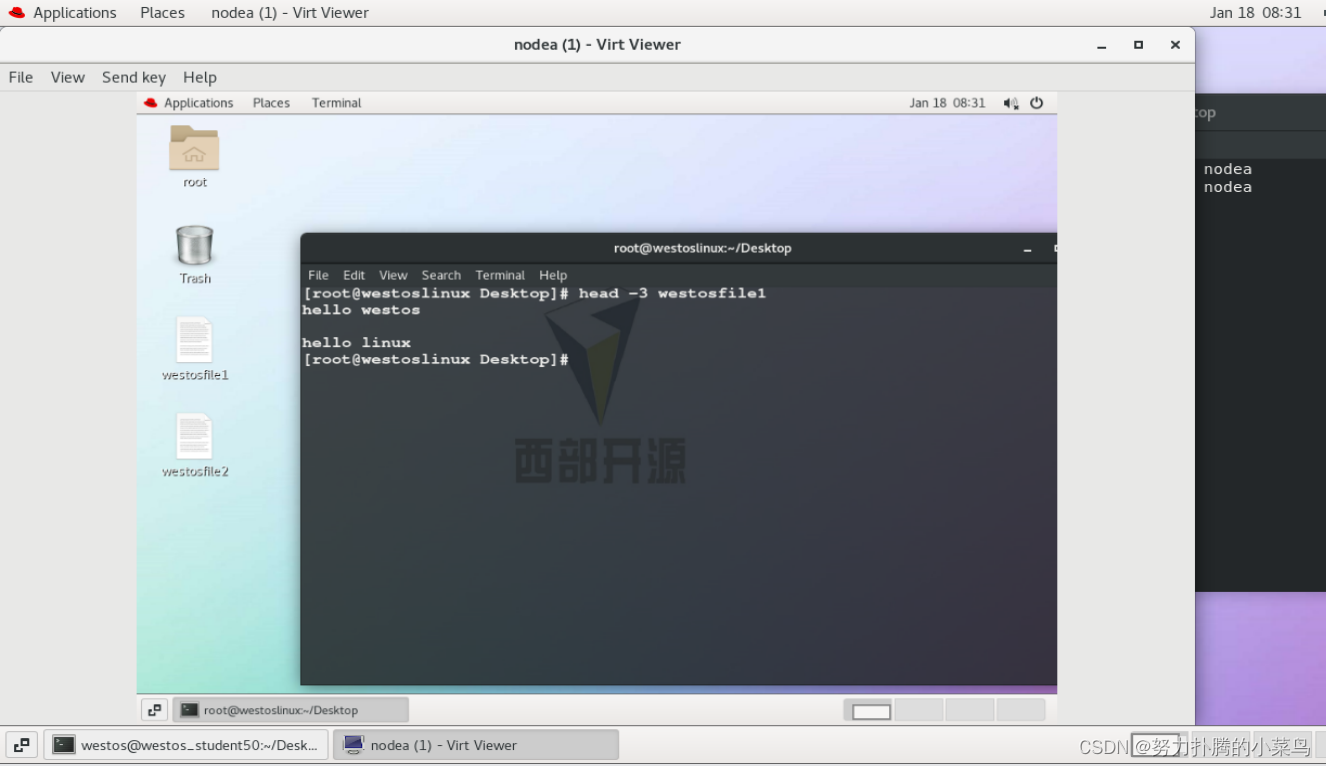
Task: Click the host Red Hat logo icon
Action: pos(17,13)
